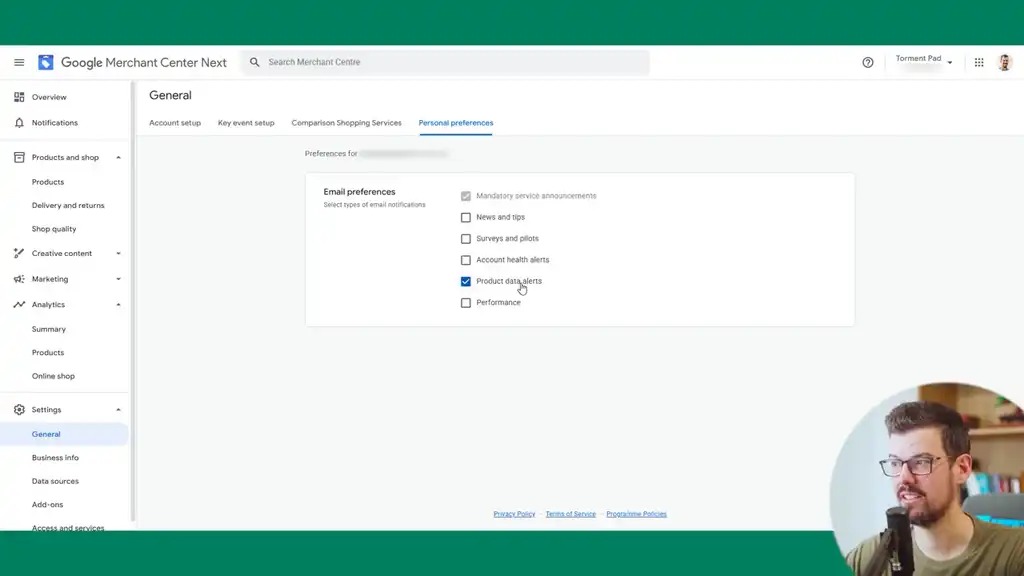This screenshot has width=1024, height=576.
Task: Click the Help question mark icon
Action: pyautogui.click(x=867, y=62)
